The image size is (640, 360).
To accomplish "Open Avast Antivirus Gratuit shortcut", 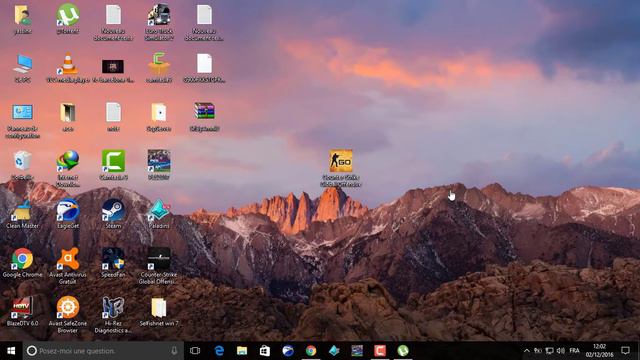I will pos(68,259).
